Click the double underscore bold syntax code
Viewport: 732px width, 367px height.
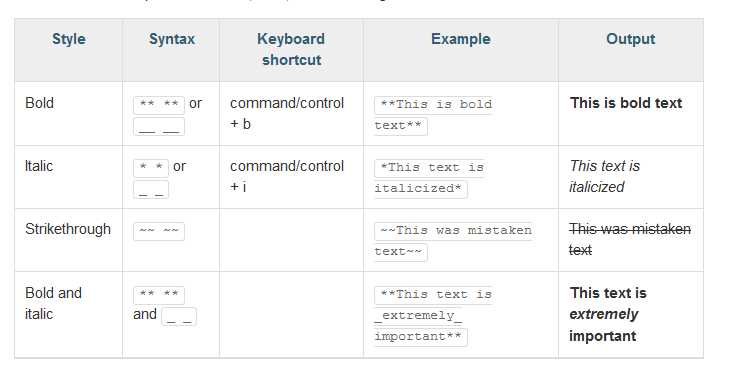(x=159, y=126)
